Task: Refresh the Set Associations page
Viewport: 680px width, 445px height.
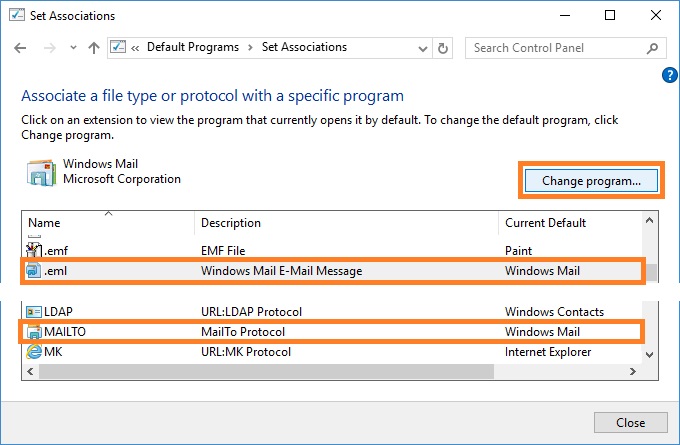Action: tap(442, 48)
